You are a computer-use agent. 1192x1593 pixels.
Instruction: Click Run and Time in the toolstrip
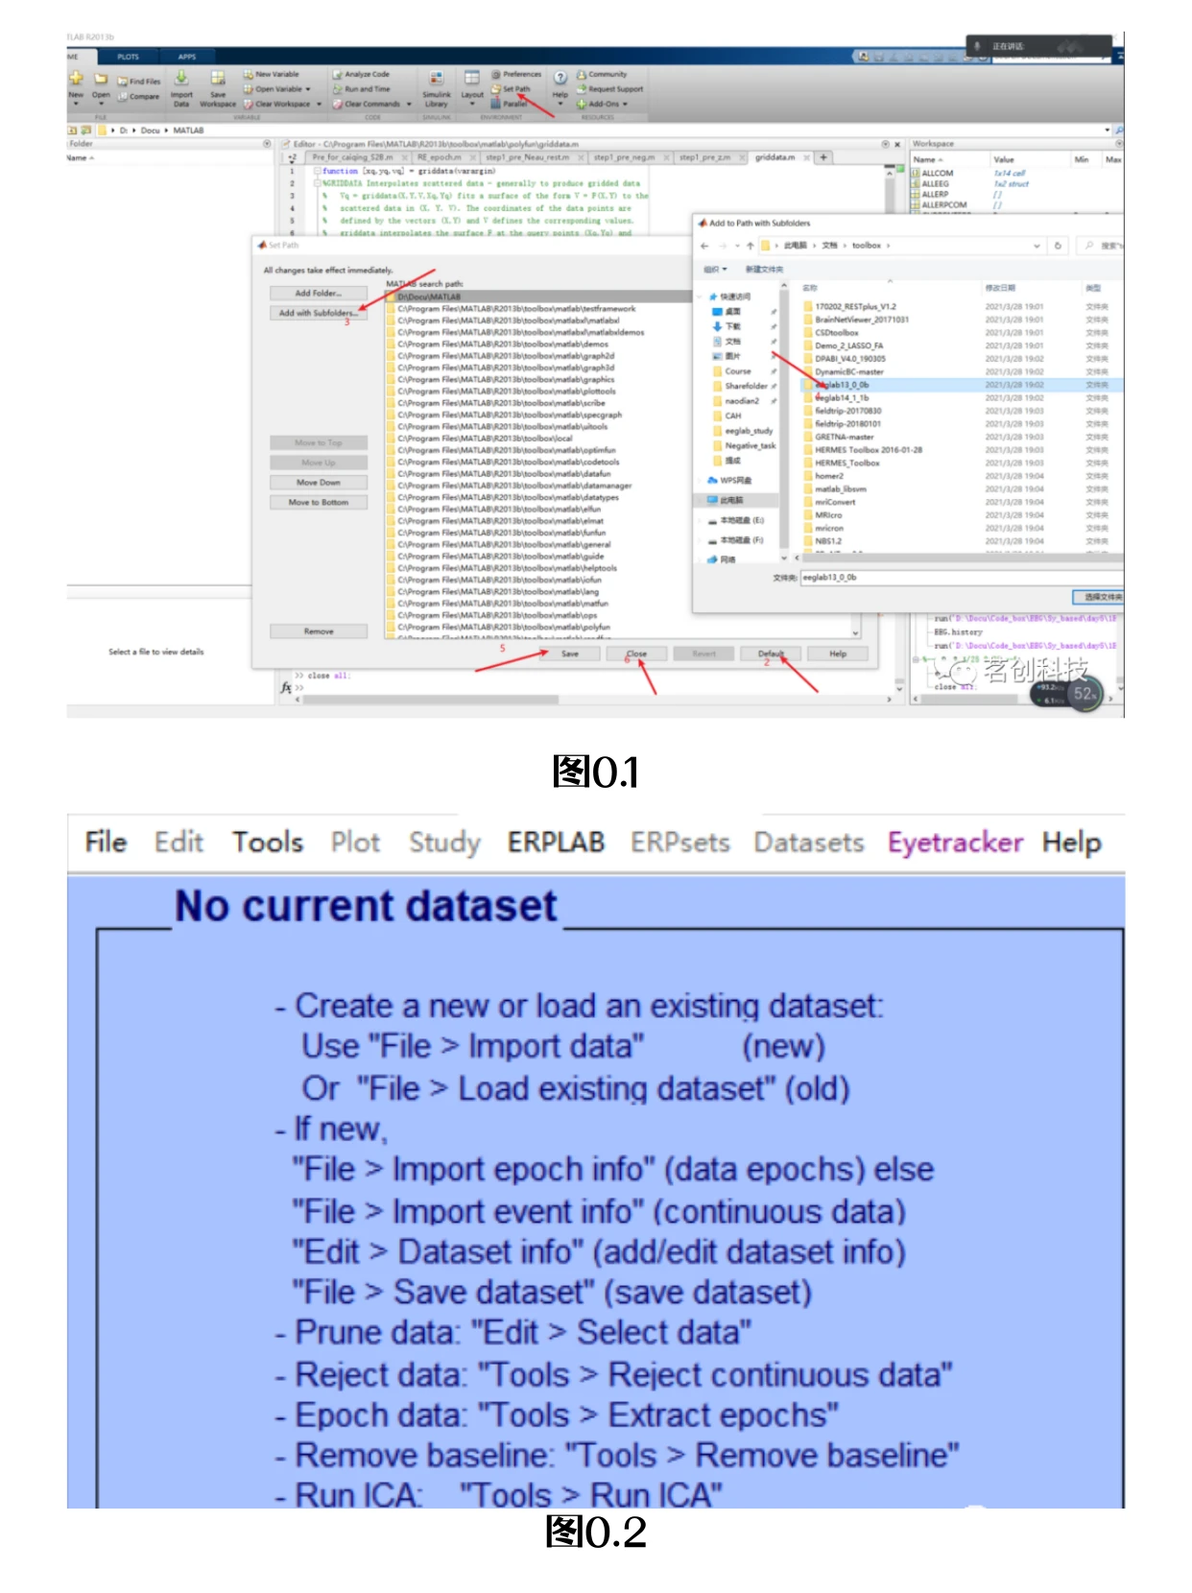click(x=362, y=89)
